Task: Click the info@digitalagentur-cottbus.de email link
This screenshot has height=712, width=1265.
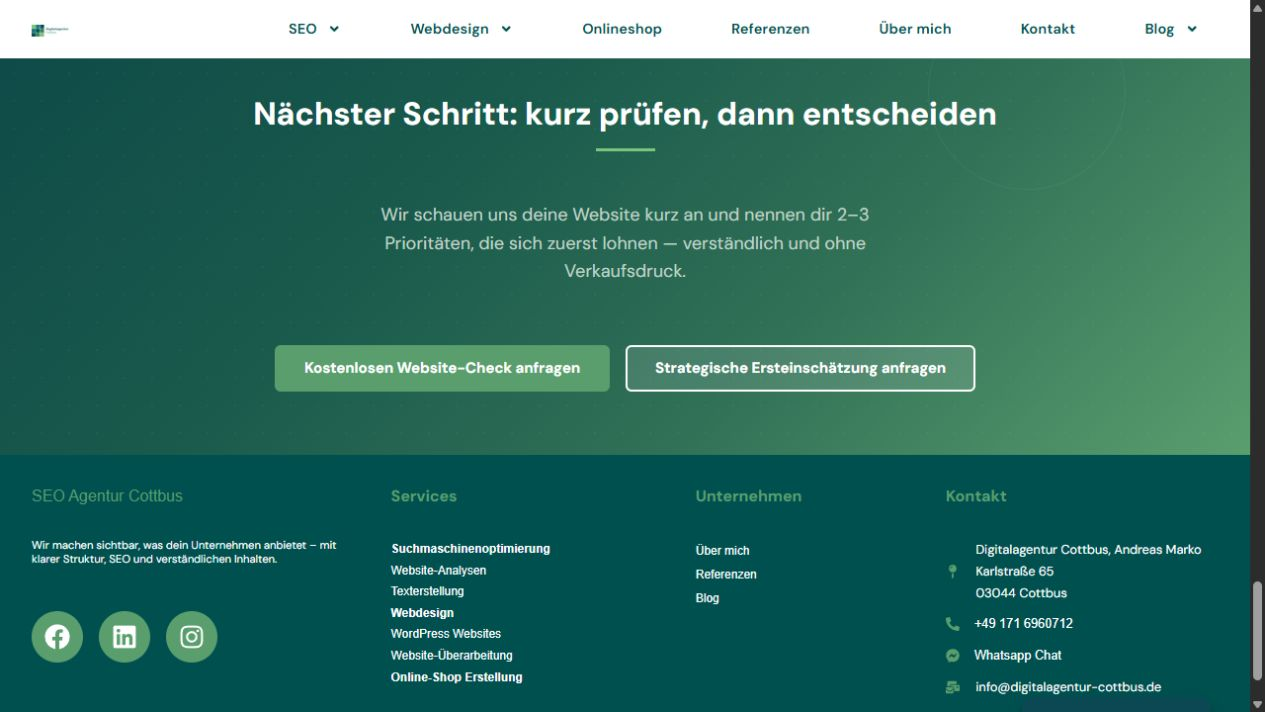Action: 1068,687
